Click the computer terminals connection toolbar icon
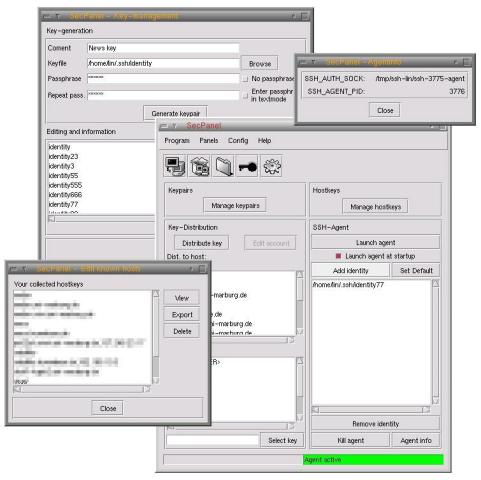 coord(175,166)
